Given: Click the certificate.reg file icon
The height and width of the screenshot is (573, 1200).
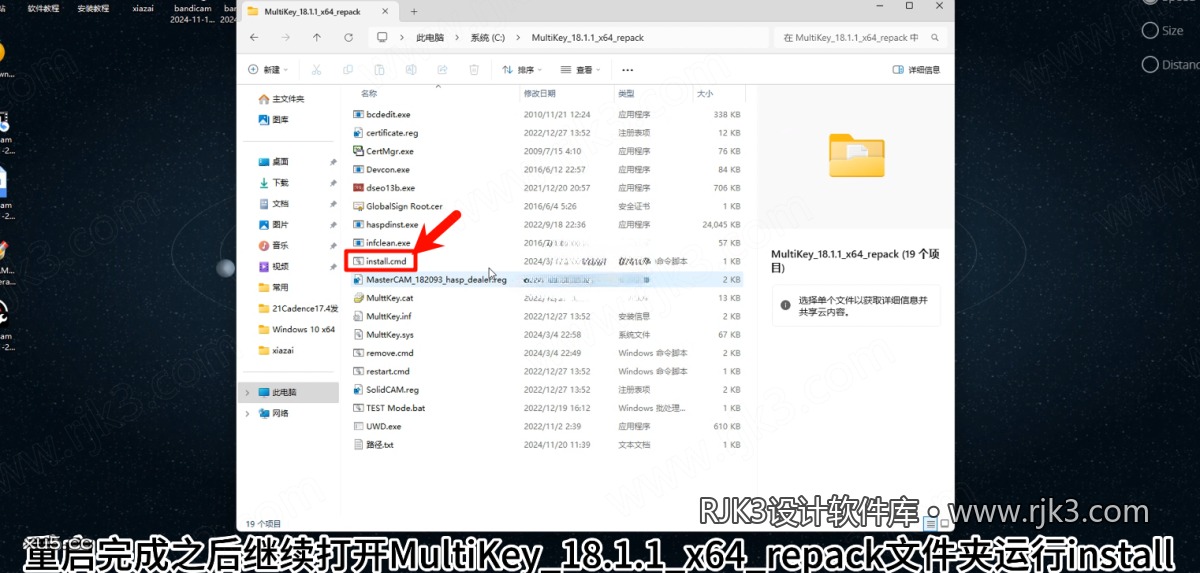Looking at the screenshot, I should [x=359, y=132].
